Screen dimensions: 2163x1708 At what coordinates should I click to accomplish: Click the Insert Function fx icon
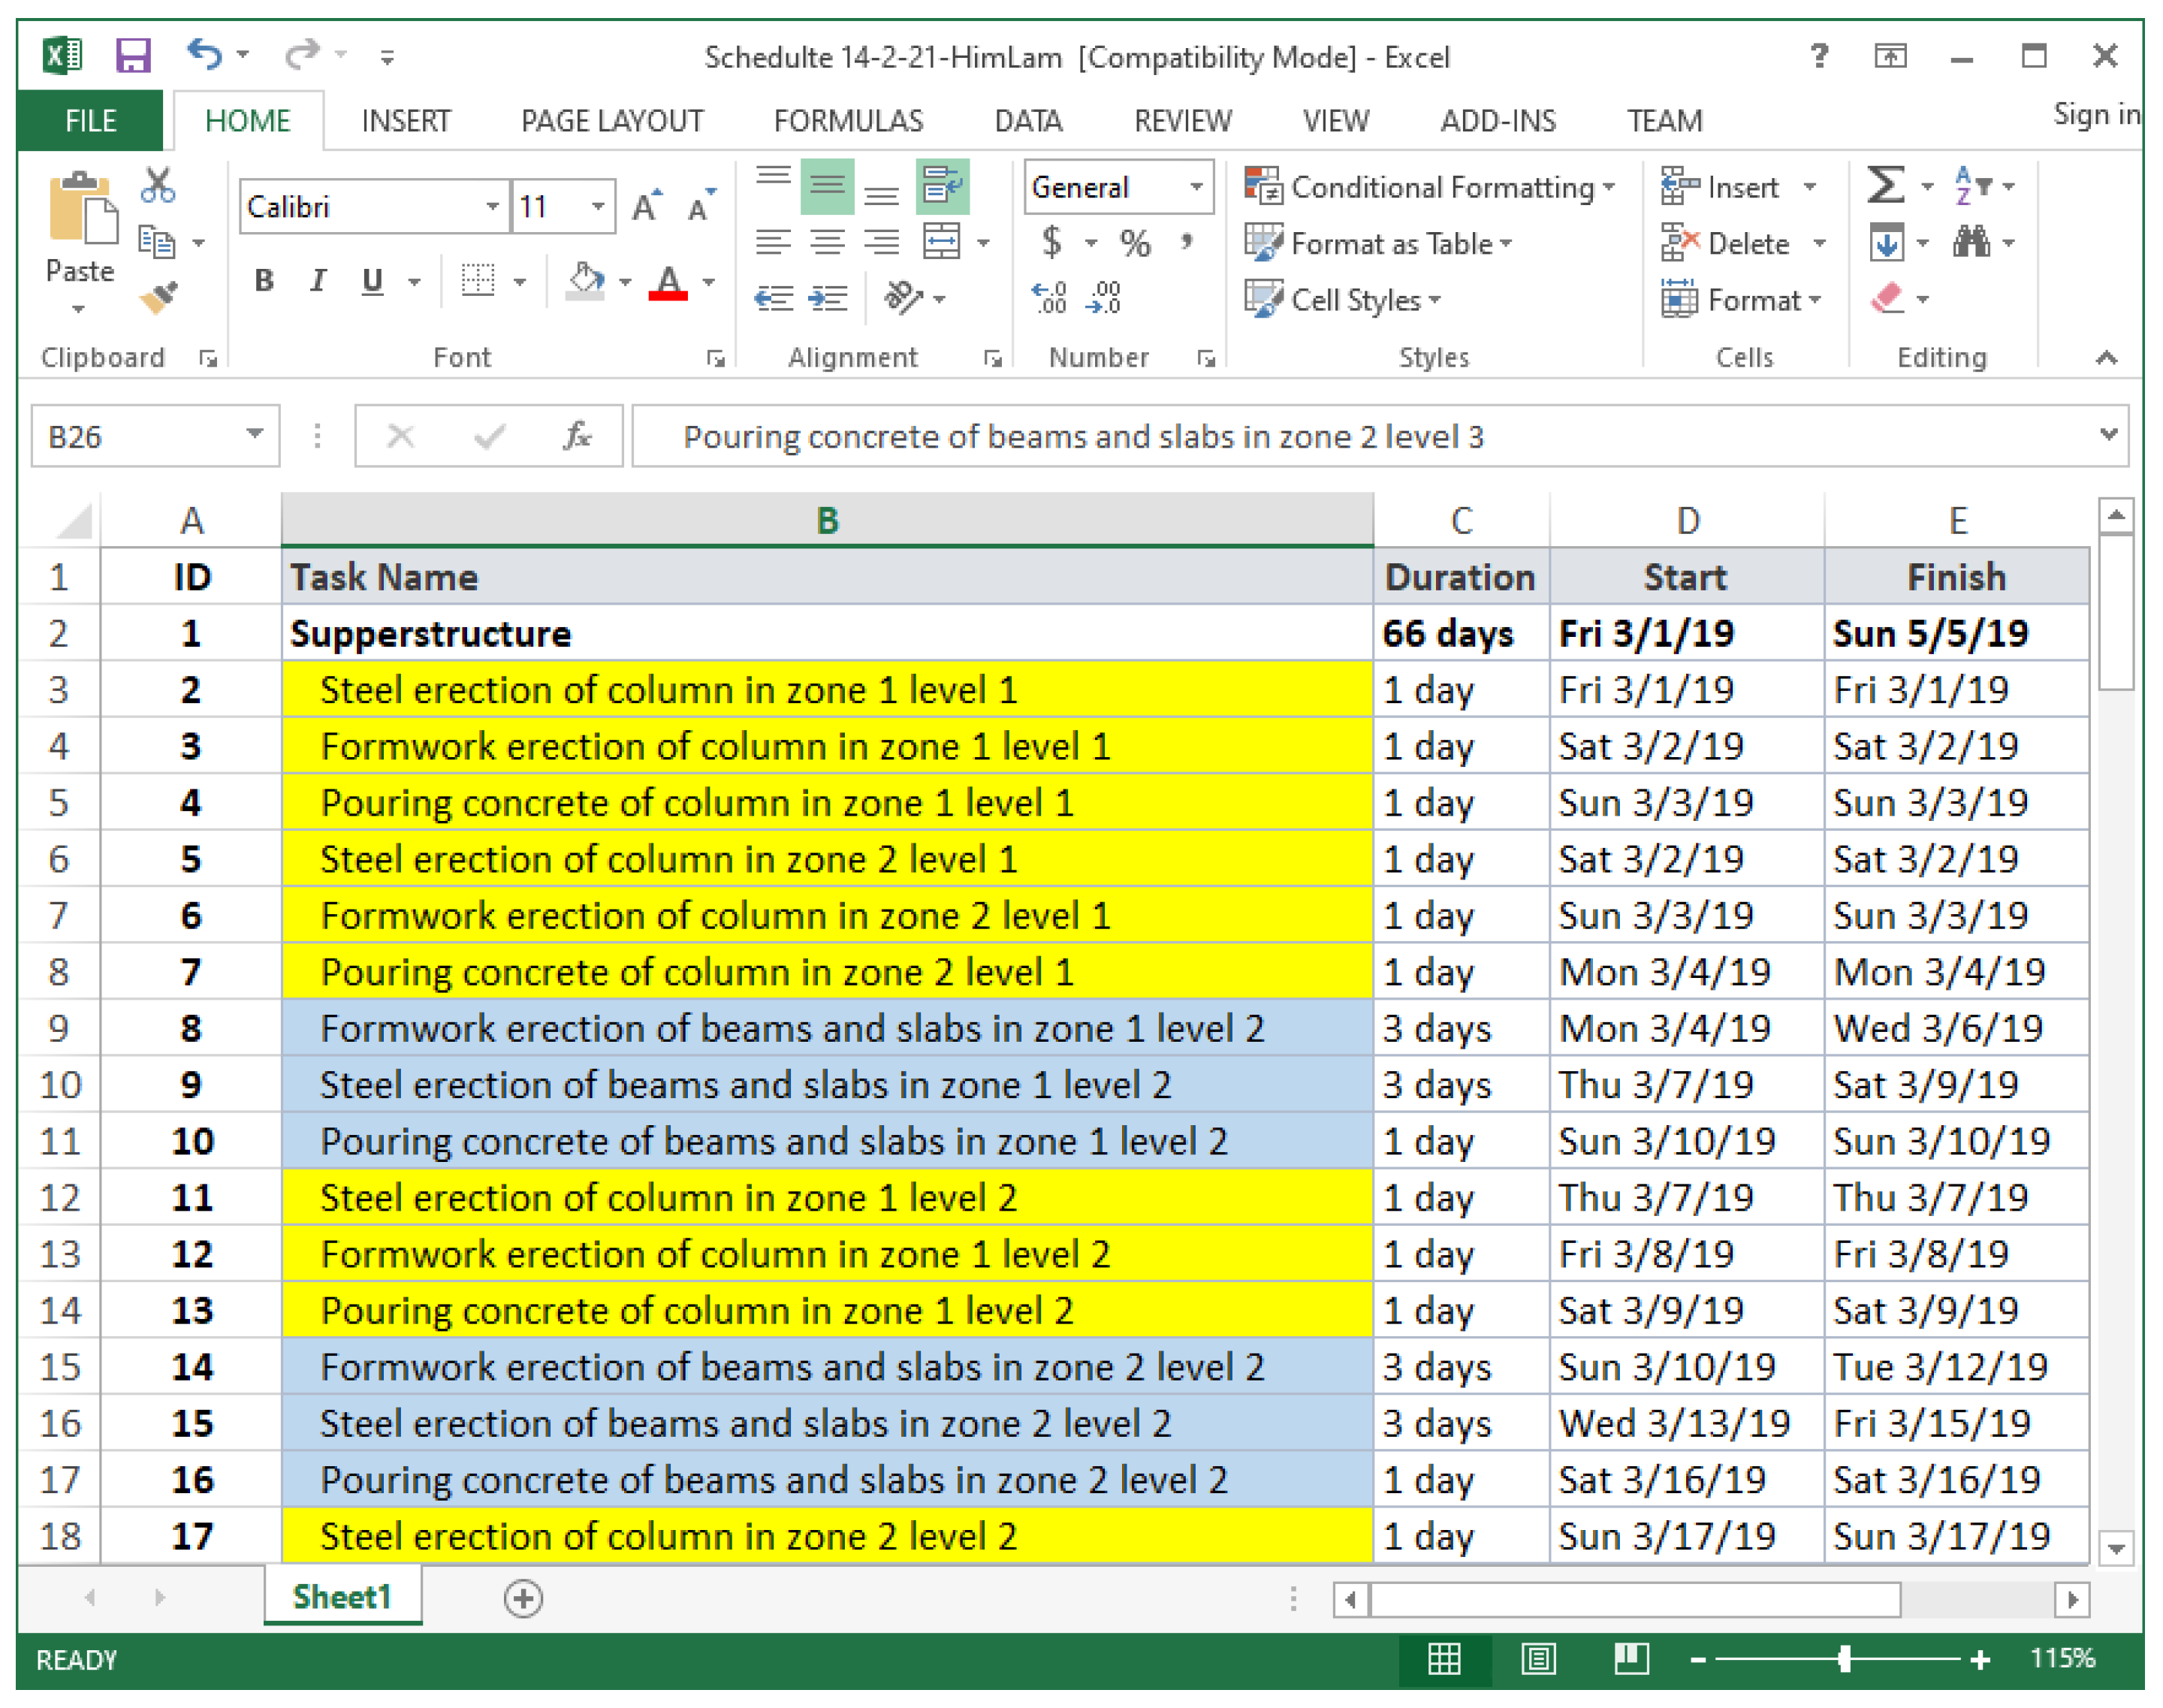pyautogui.click(x=577, y=436)
